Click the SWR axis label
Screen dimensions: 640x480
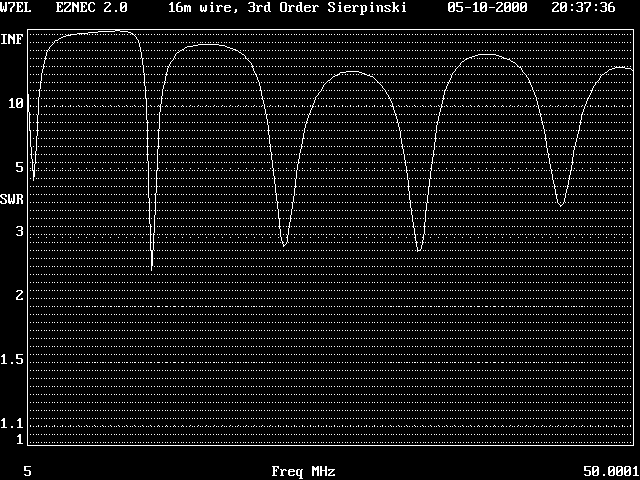(x=12, y=200)
